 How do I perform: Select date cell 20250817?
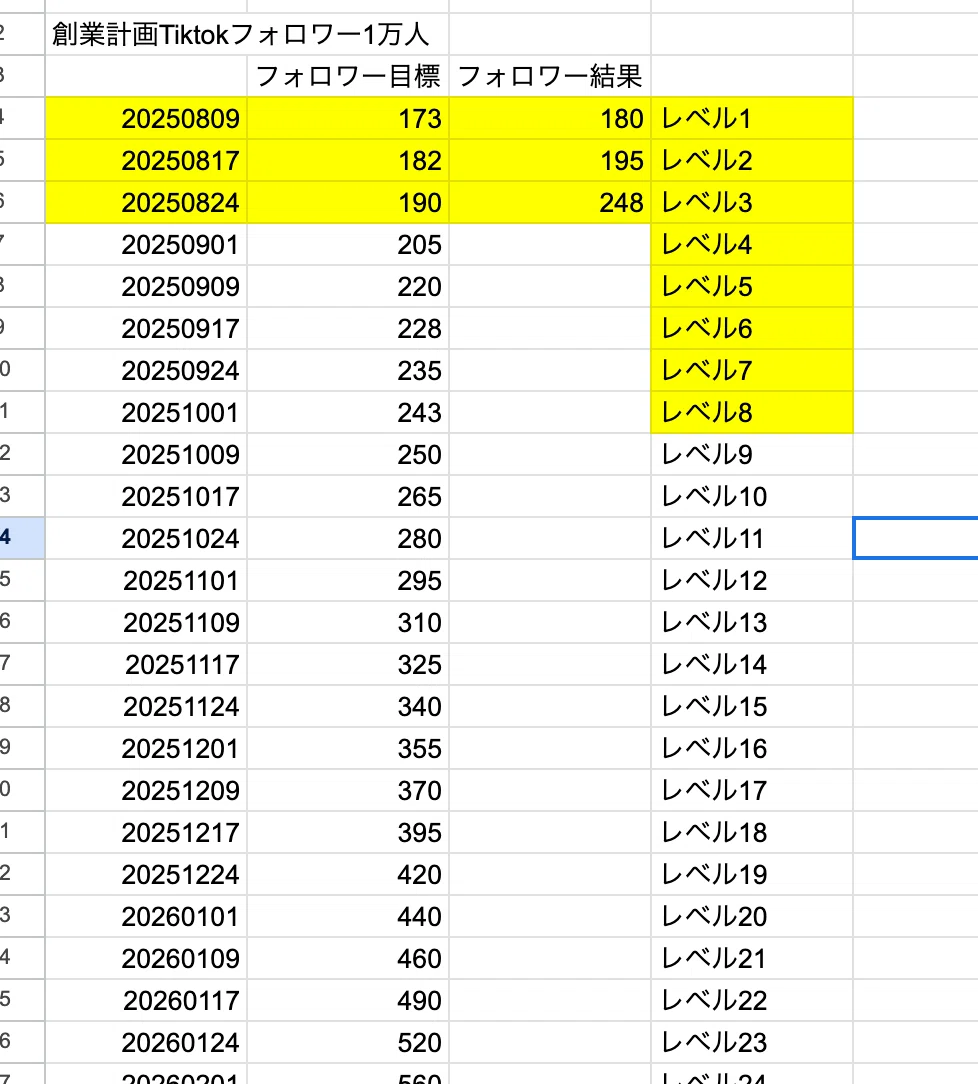click(x=147, y=160)
